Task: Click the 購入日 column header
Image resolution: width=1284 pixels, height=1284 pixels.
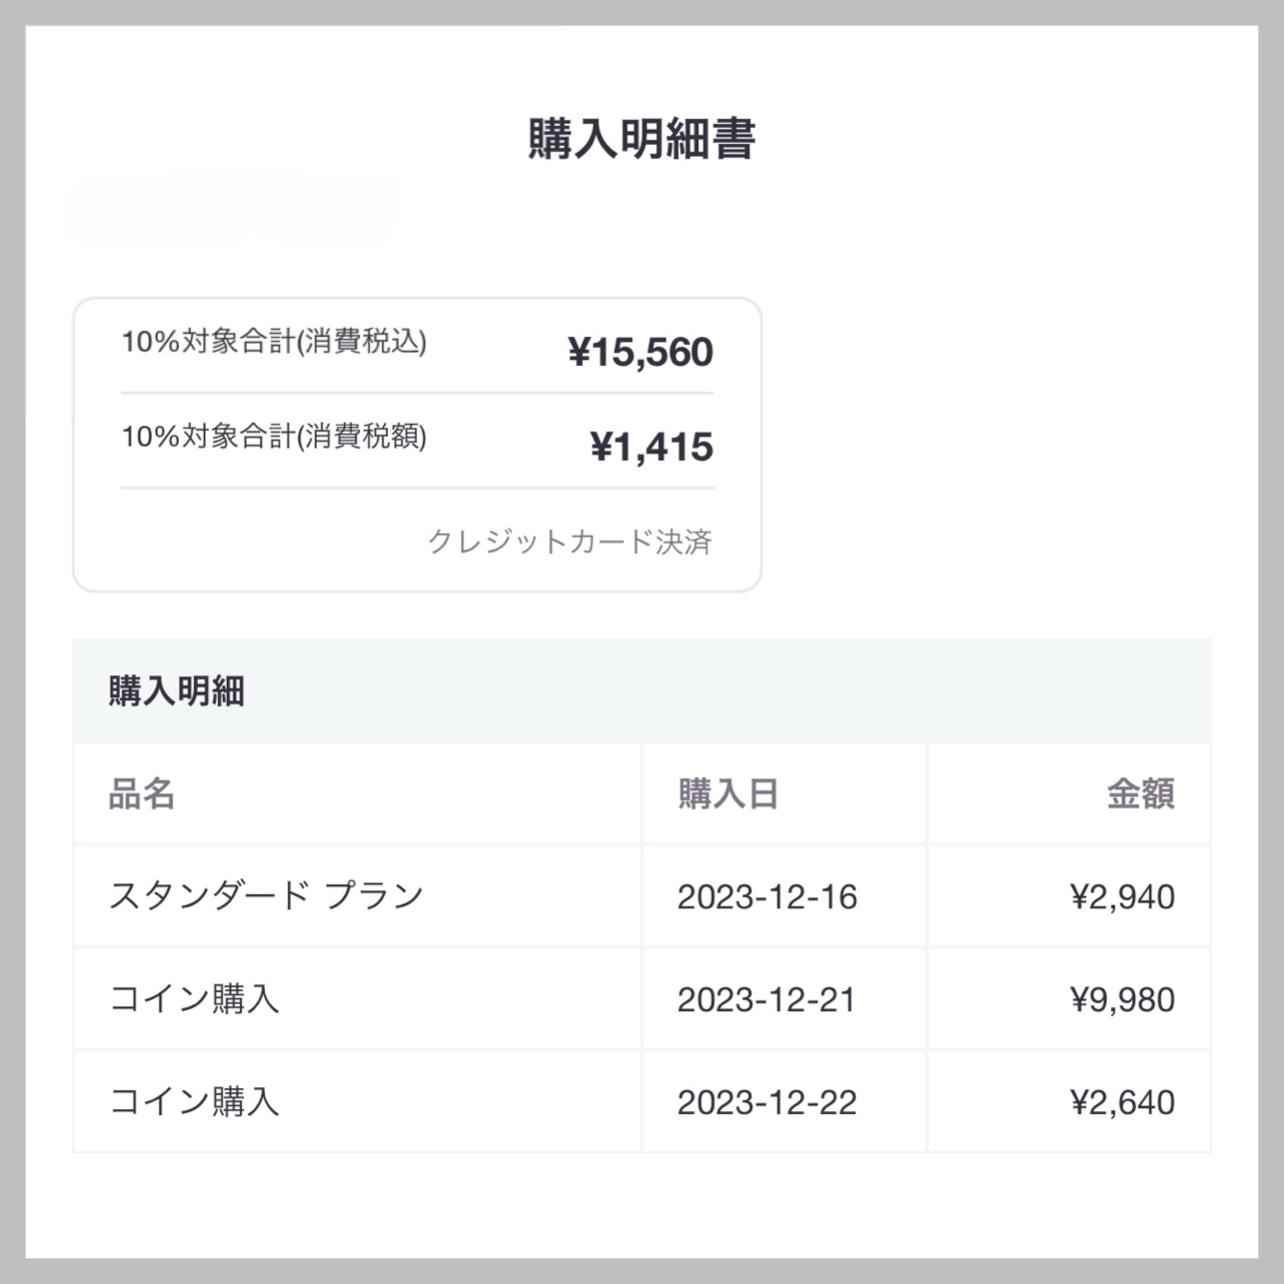Action: click(728, 795)
